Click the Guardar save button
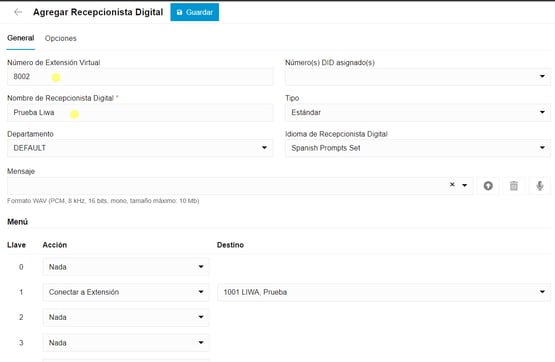 pyautogui.click(x=195, y=12)
